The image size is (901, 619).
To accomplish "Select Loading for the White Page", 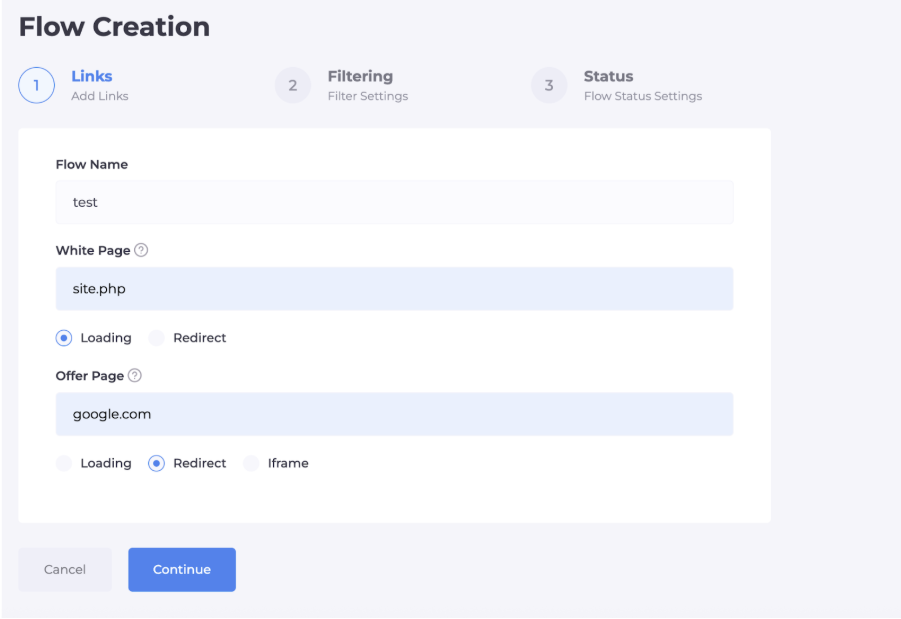I will click(x=65, y=338).
